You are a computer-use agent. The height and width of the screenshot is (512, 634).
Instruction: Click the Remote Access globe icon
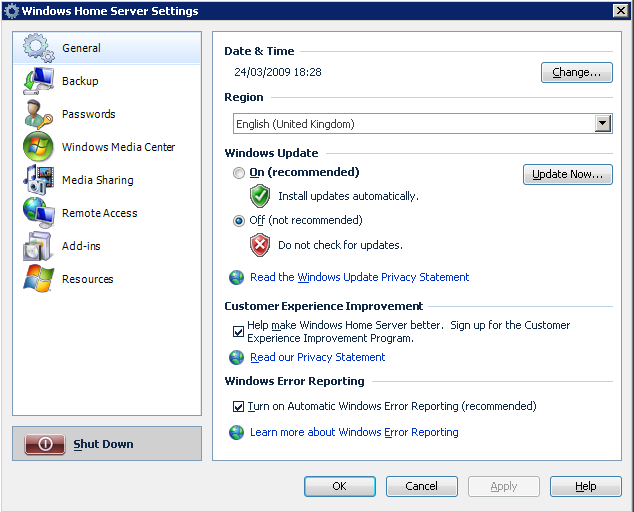pyautogui.click(x=38, y=213)
